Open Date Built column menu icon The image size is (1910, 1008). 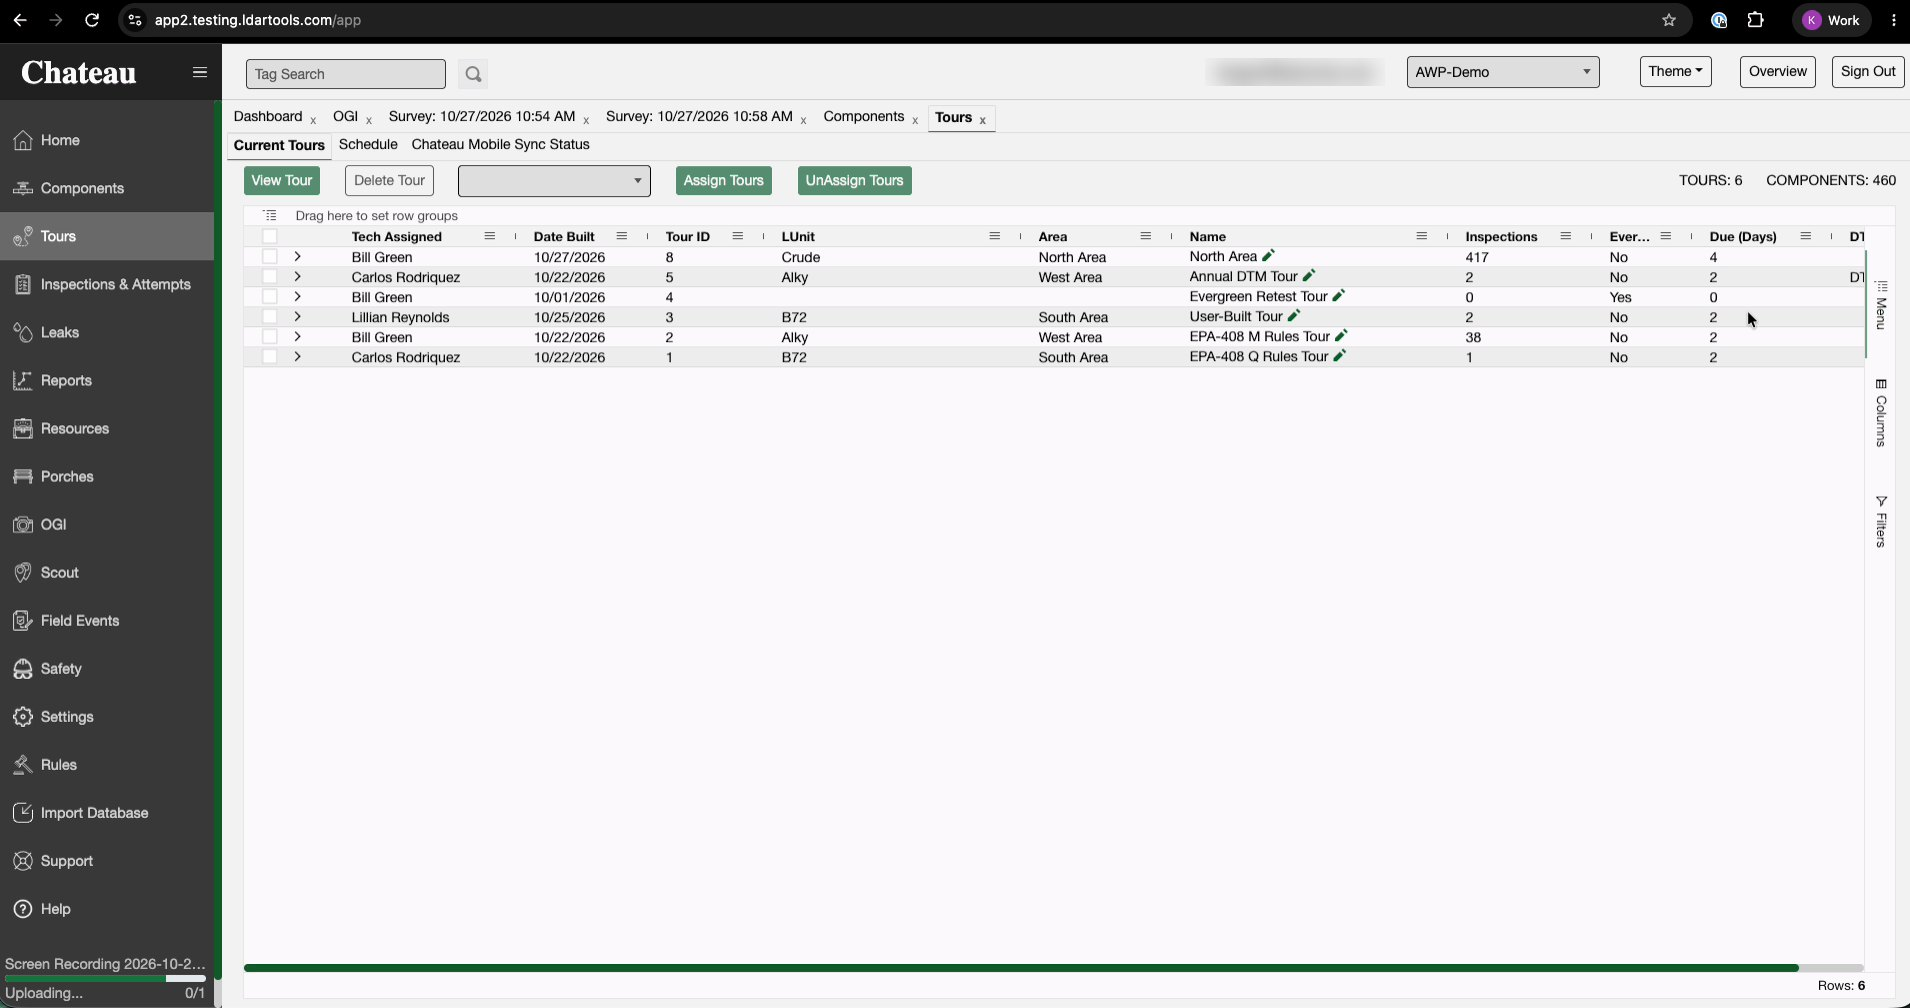[x=622, y=236]
